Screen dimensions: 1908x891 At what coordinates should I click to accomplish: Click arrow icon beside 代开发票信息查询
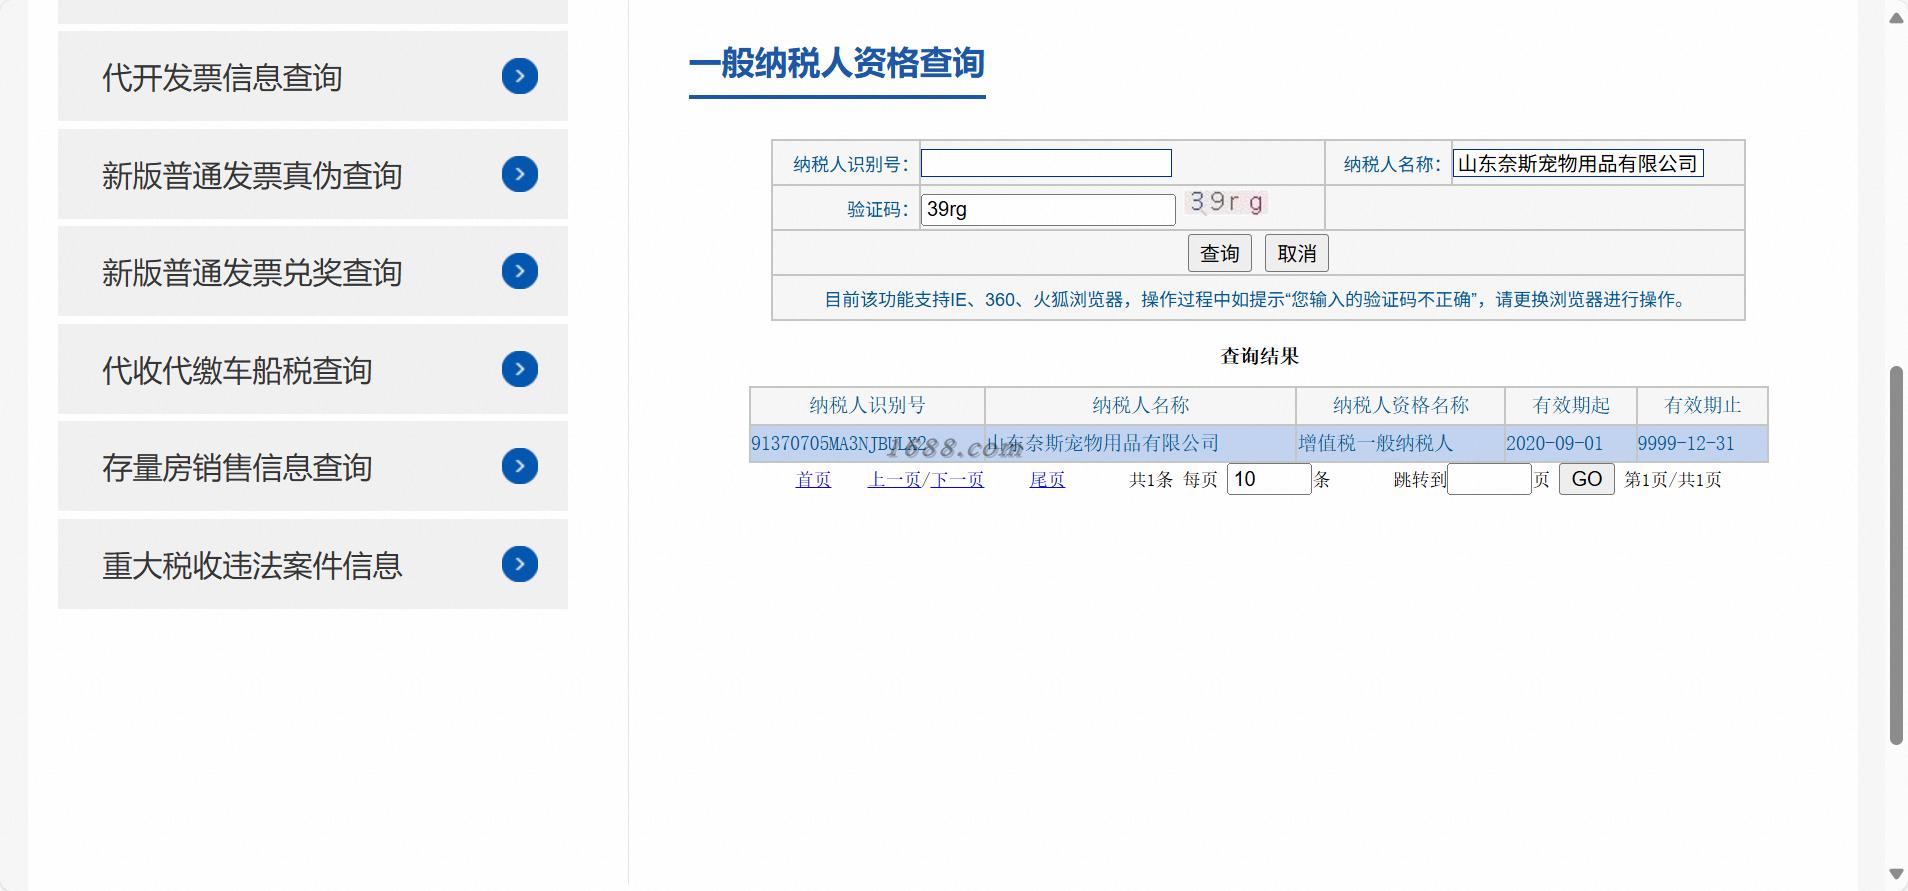tap(520, 76)
